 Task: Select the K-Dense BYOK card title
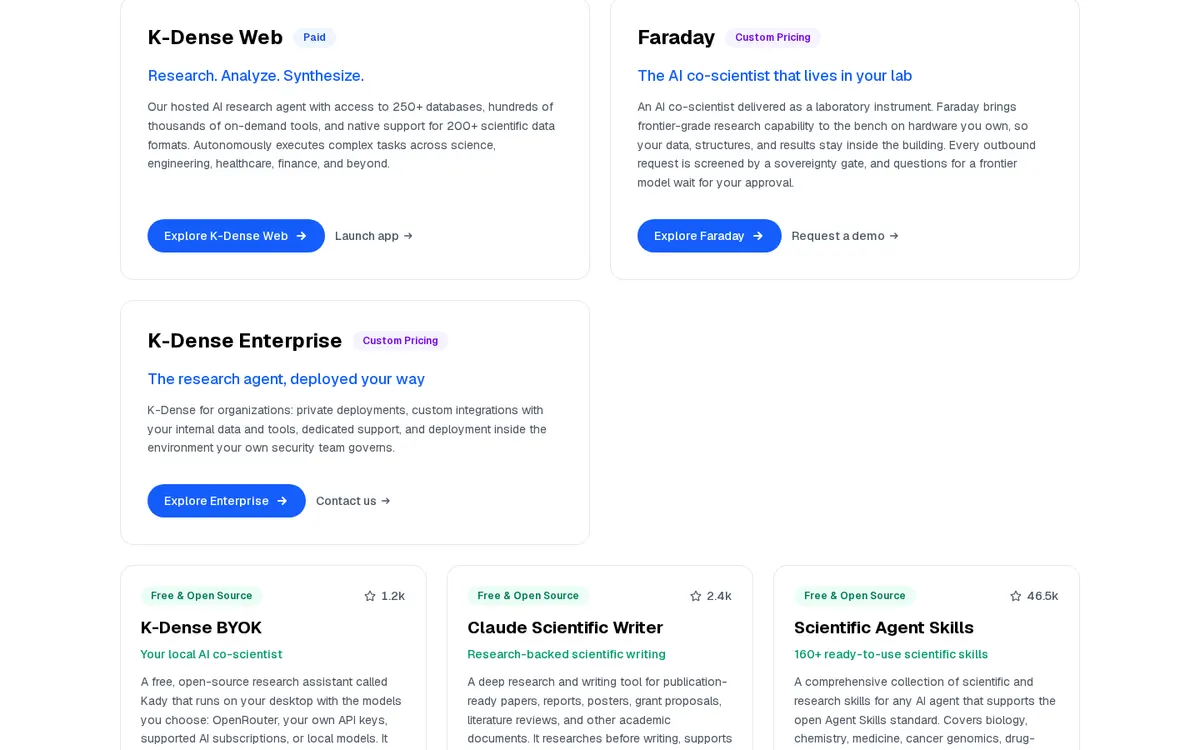click(x=201, y=628)
